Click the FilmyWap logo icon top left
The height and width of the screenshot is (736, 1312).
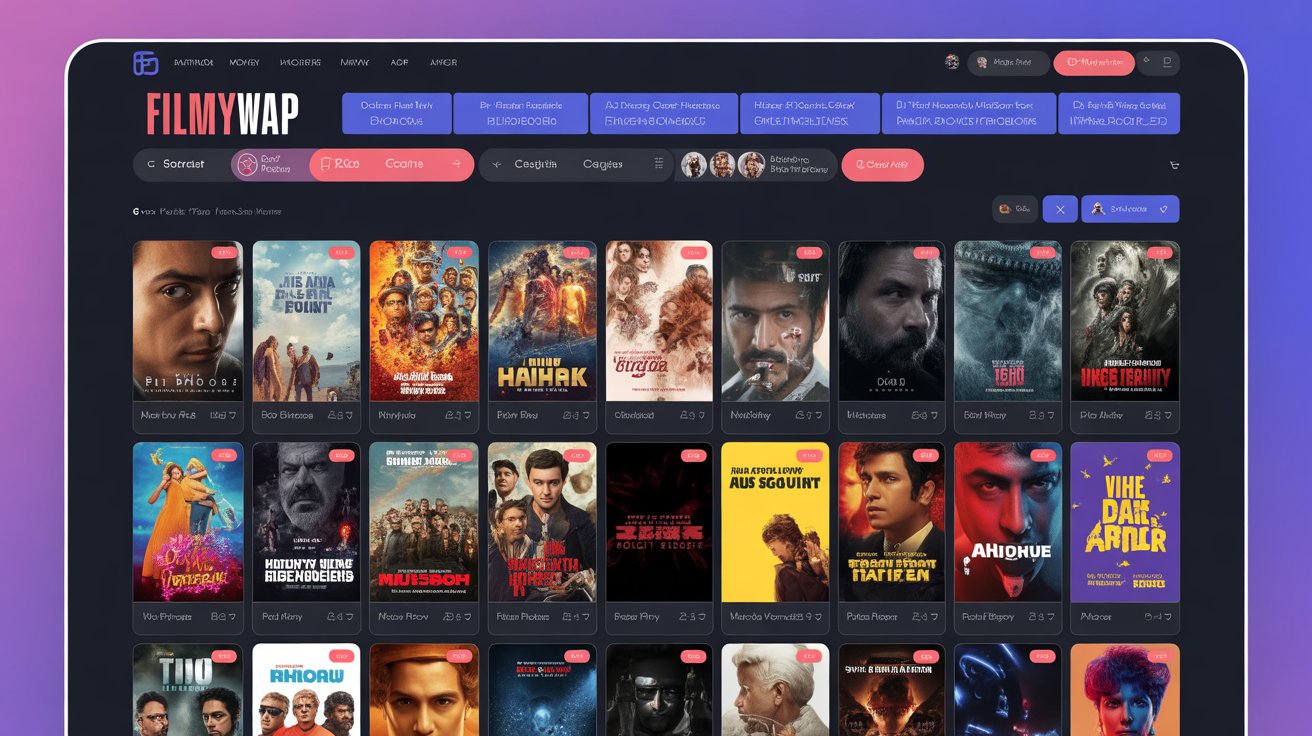pyautogui.click(x=147, y=62)
